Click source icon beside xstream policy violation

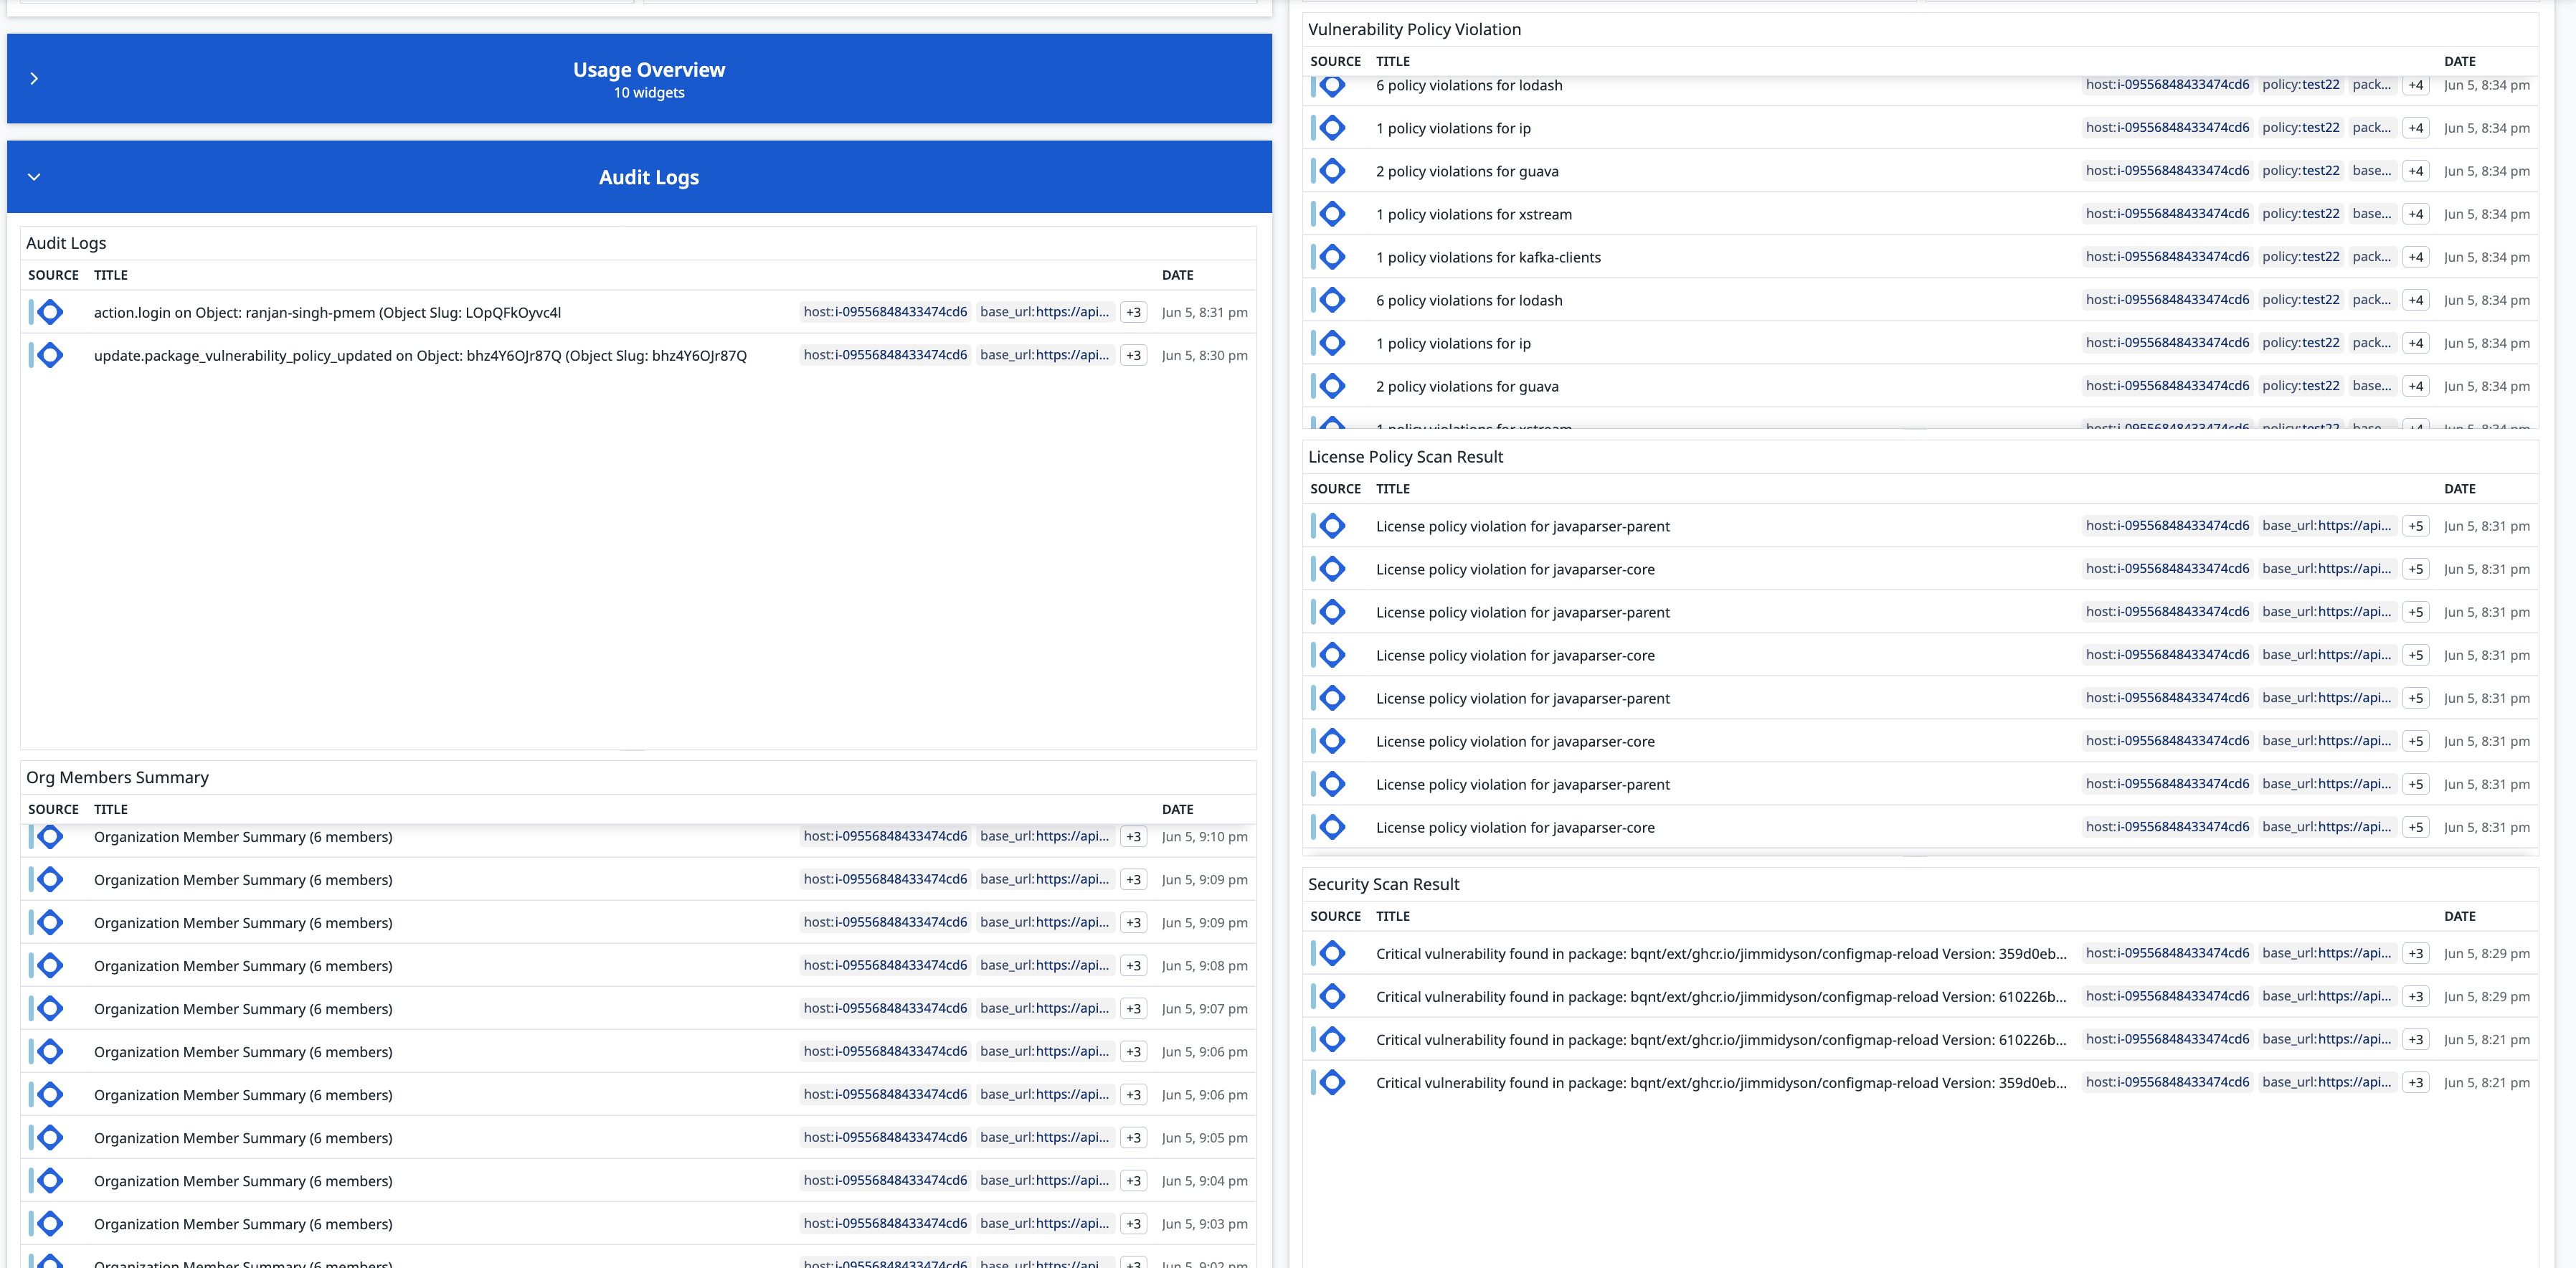[x=1332, y=214]
